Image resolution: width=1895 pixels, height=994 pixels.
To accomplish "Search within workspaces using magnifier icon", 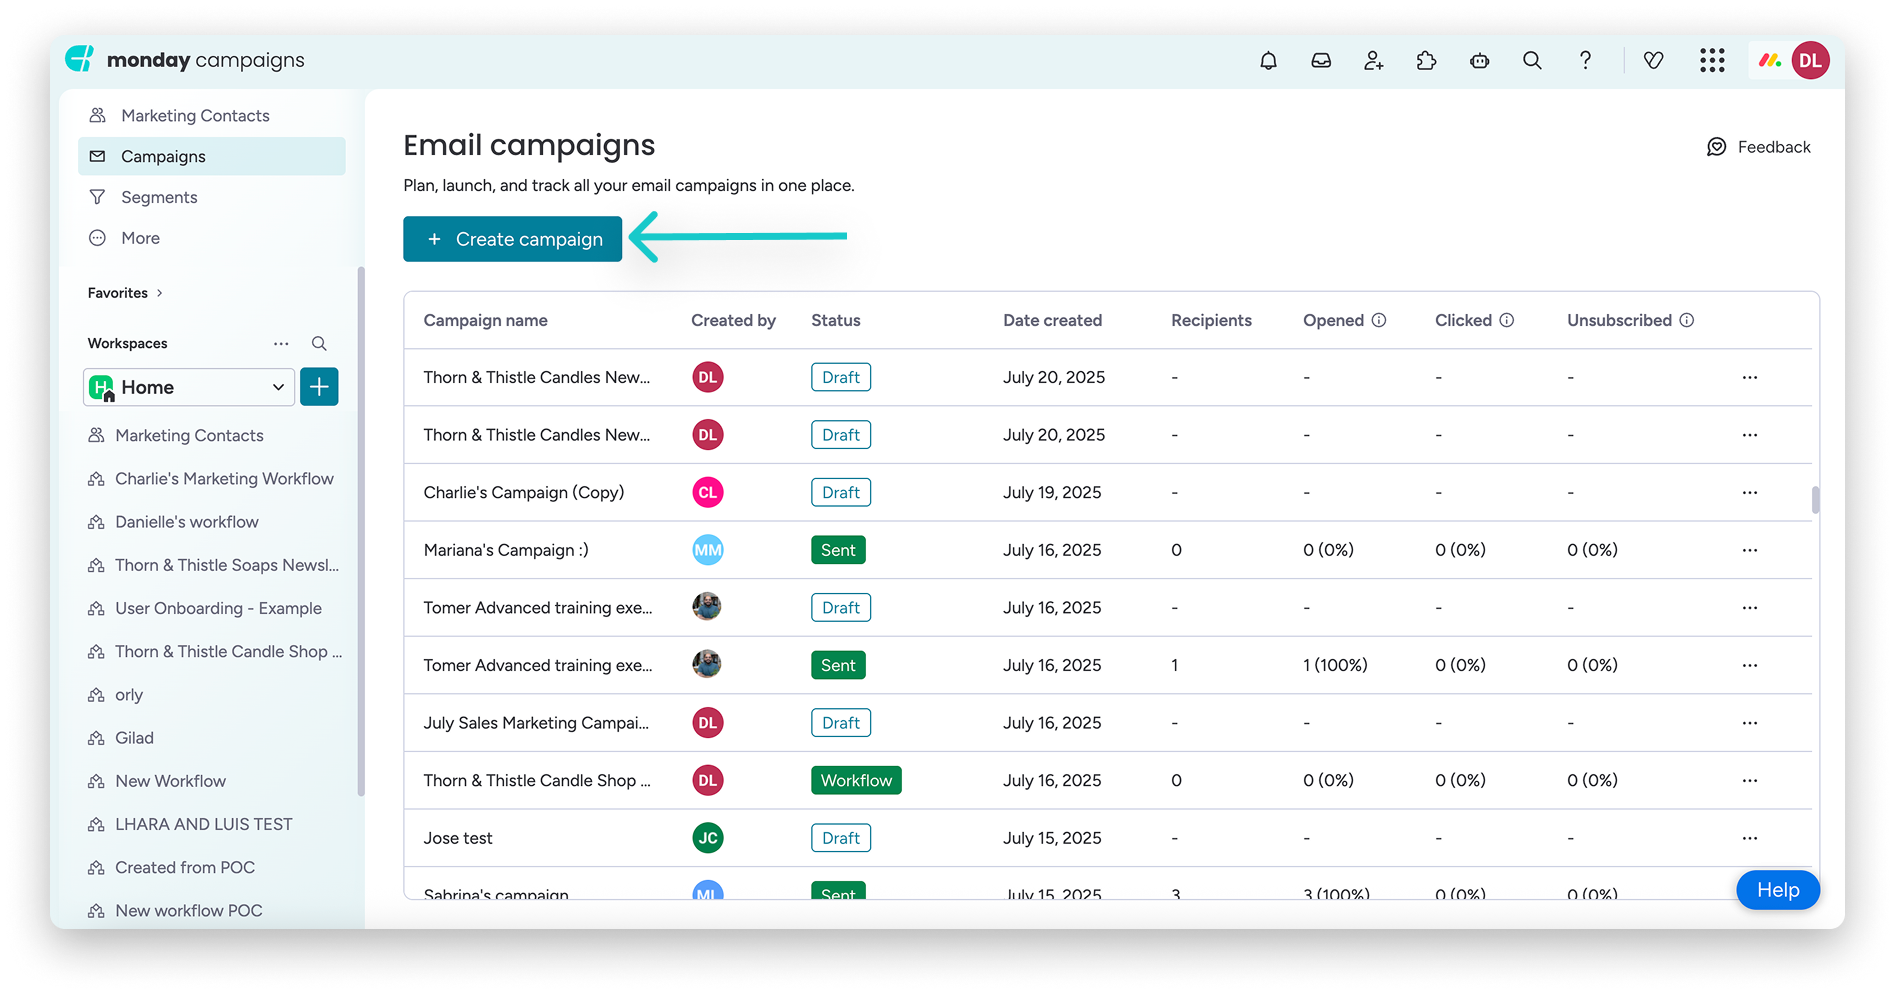I will click(319, 344).
